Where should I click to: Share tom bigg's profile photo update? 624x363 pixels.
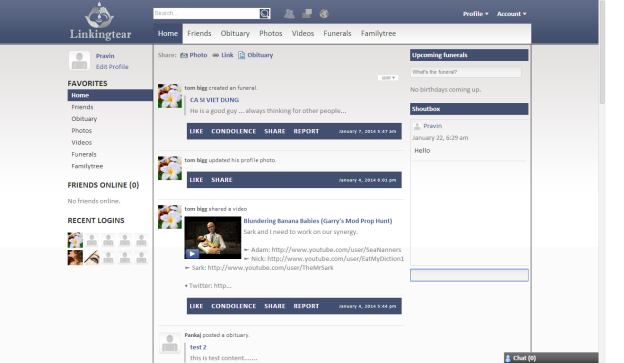[x=222, y=180]
